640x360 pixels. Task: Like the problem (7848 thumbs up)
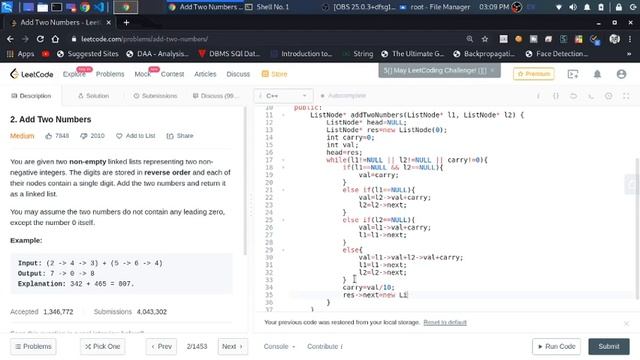[x=57, y=136]
